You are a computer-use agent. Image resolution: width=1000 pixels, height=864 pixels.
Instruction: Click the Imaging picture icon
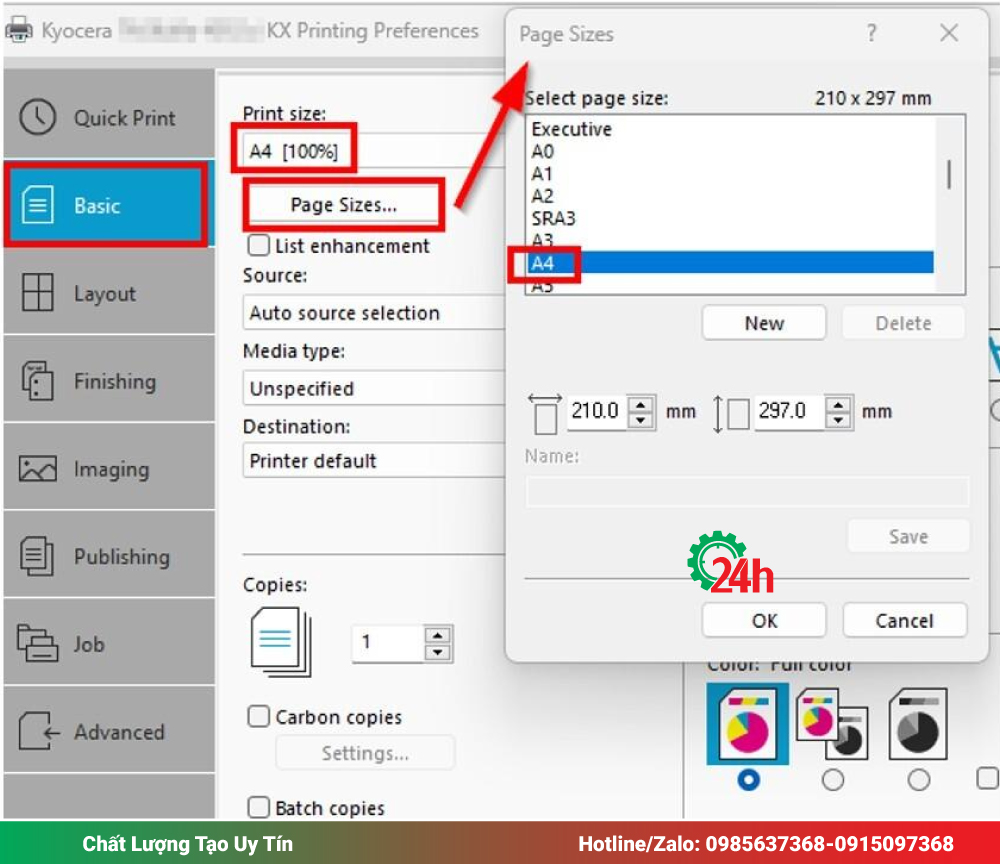tap(38, 469)
